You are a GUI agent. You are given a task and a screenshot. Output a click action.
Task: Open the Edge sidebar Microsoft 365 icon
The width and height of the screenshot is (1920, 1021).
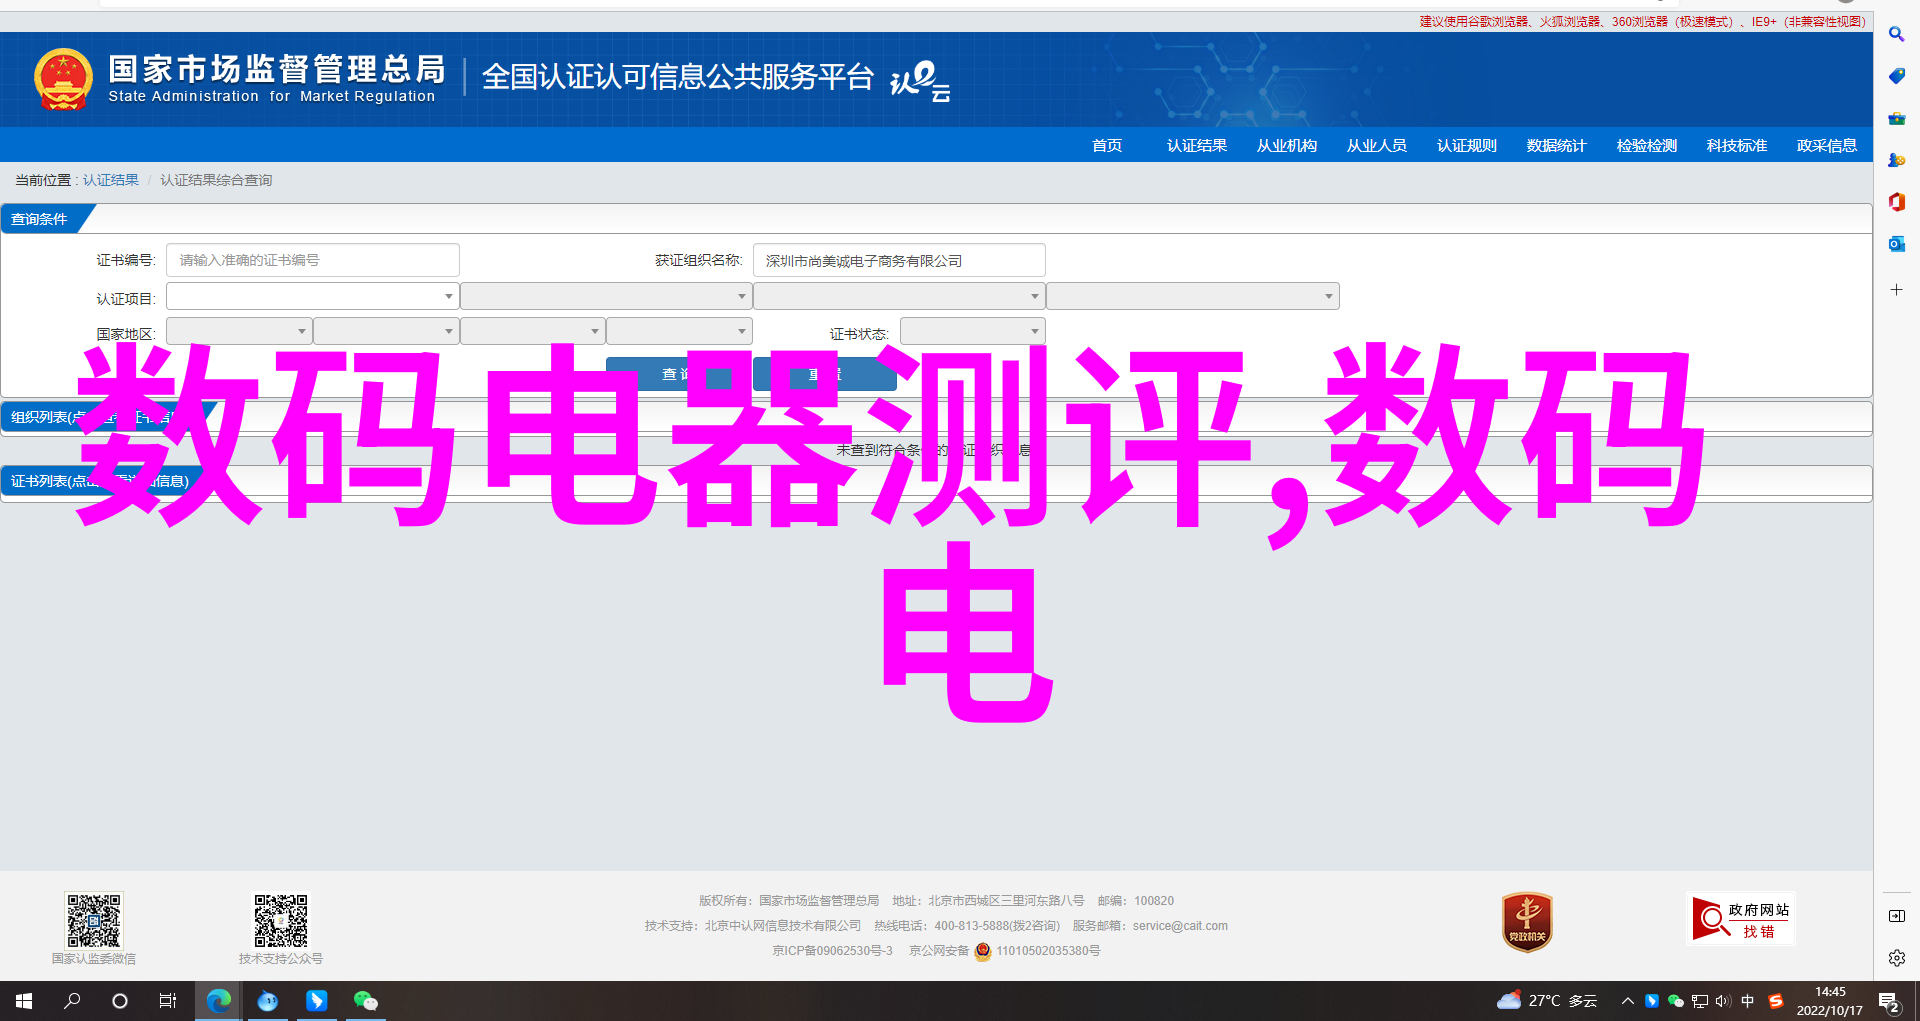click(1896, 202)
